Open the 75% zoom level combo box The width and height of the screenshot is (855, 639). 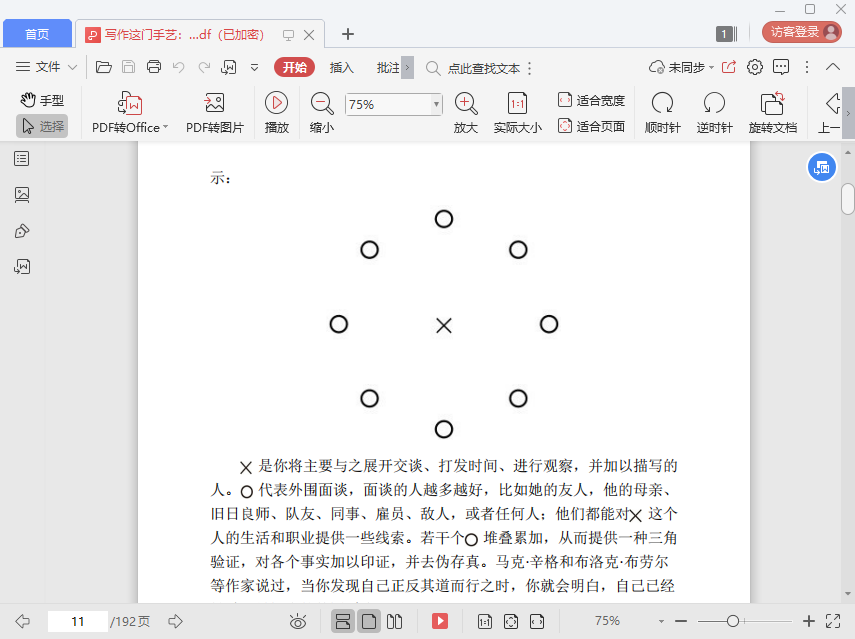pos(393,104)
